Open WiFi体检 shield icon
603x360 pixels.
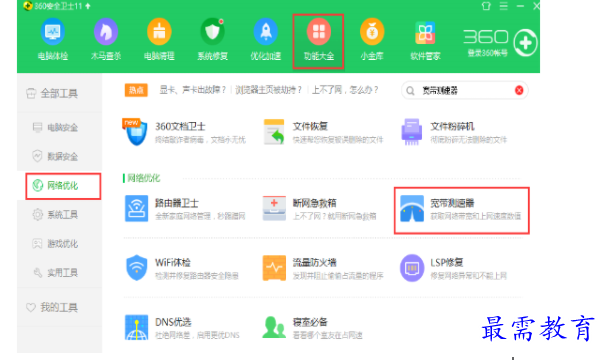click(x=137, y=268)
